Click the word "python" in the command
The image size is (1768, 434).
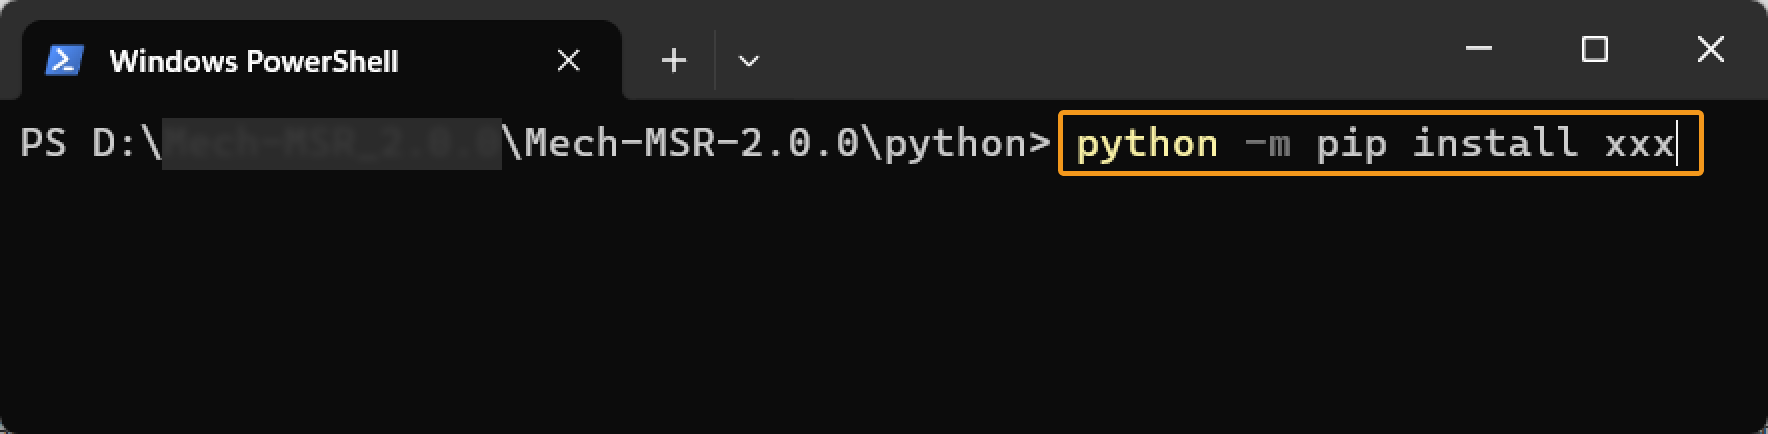(x=1147, y=144)
